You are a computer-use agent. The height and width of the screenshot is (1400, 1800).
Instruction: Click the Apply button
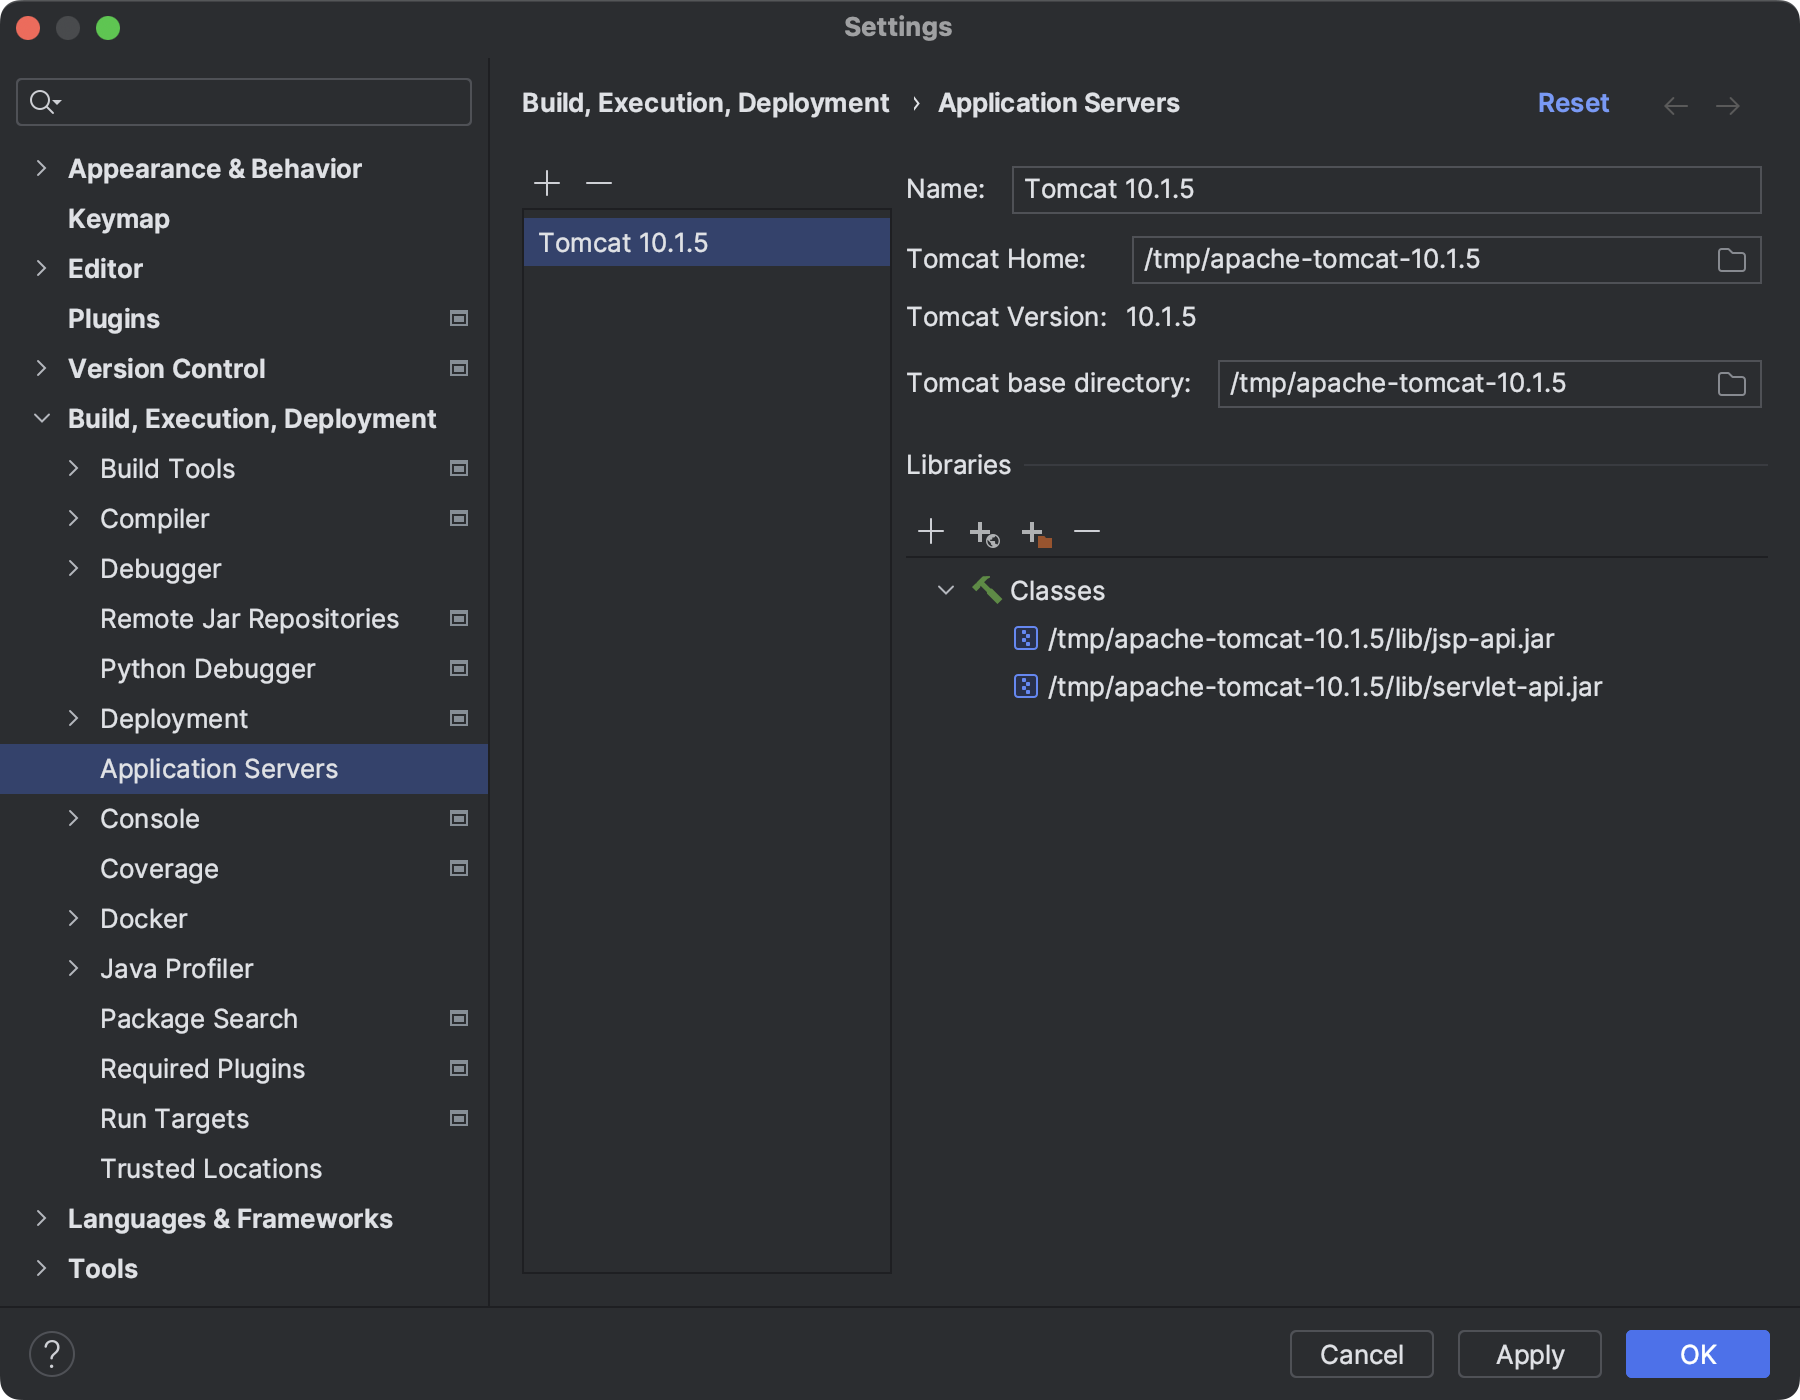(1529, 1354)
